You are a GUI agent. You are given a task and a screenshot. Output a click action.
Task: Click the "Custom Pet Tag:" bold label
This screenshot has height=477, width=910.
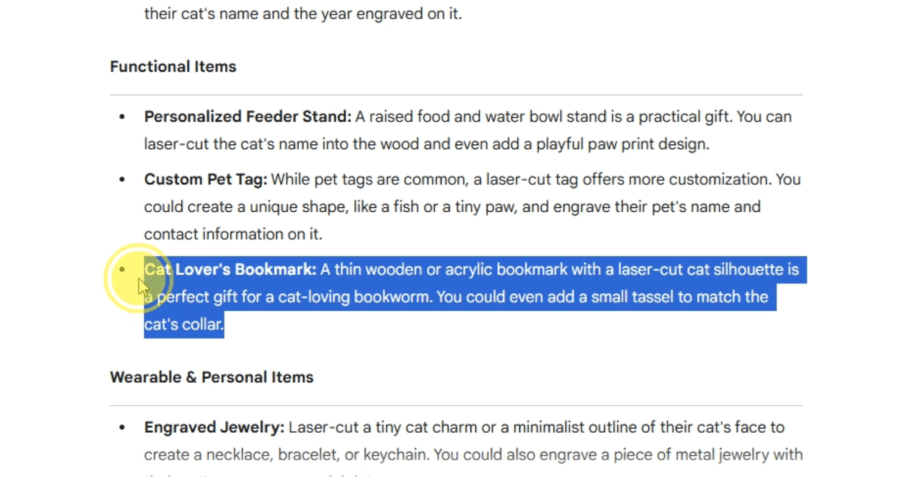pyautogui.click(x=206, y=180)
